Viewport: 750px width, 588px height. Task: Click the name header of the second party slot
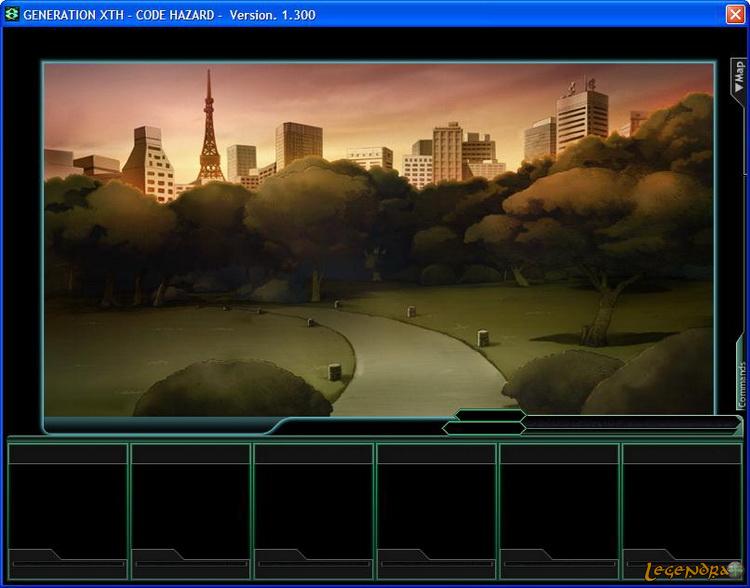pos(191,454)
